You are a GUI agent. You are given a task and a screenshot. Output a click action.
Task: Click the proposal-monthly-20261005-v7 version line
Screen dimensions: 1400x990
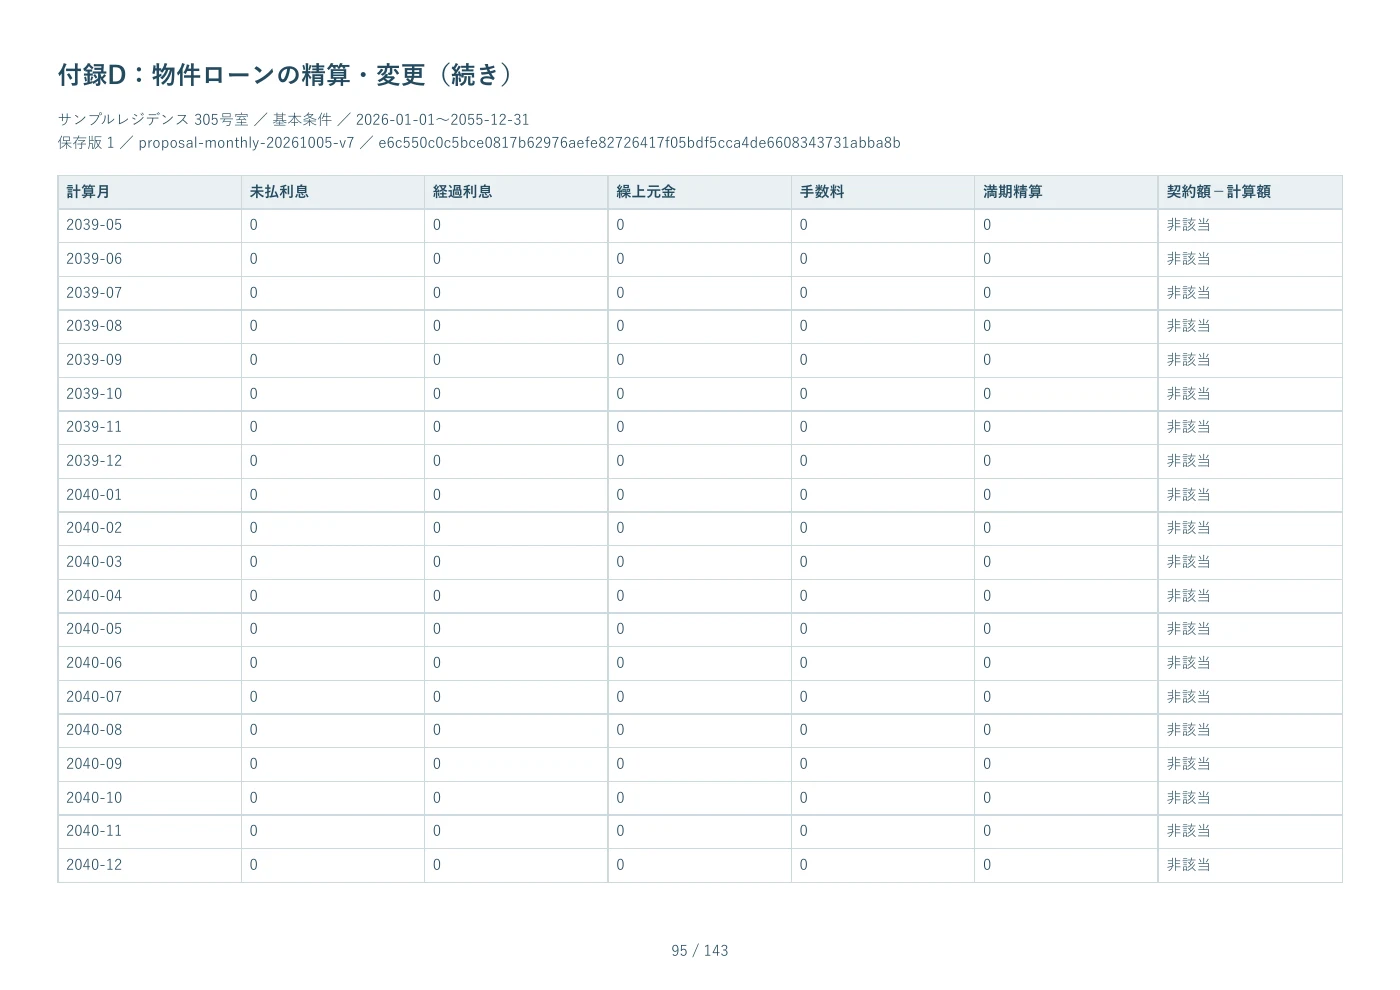(479, 143)
